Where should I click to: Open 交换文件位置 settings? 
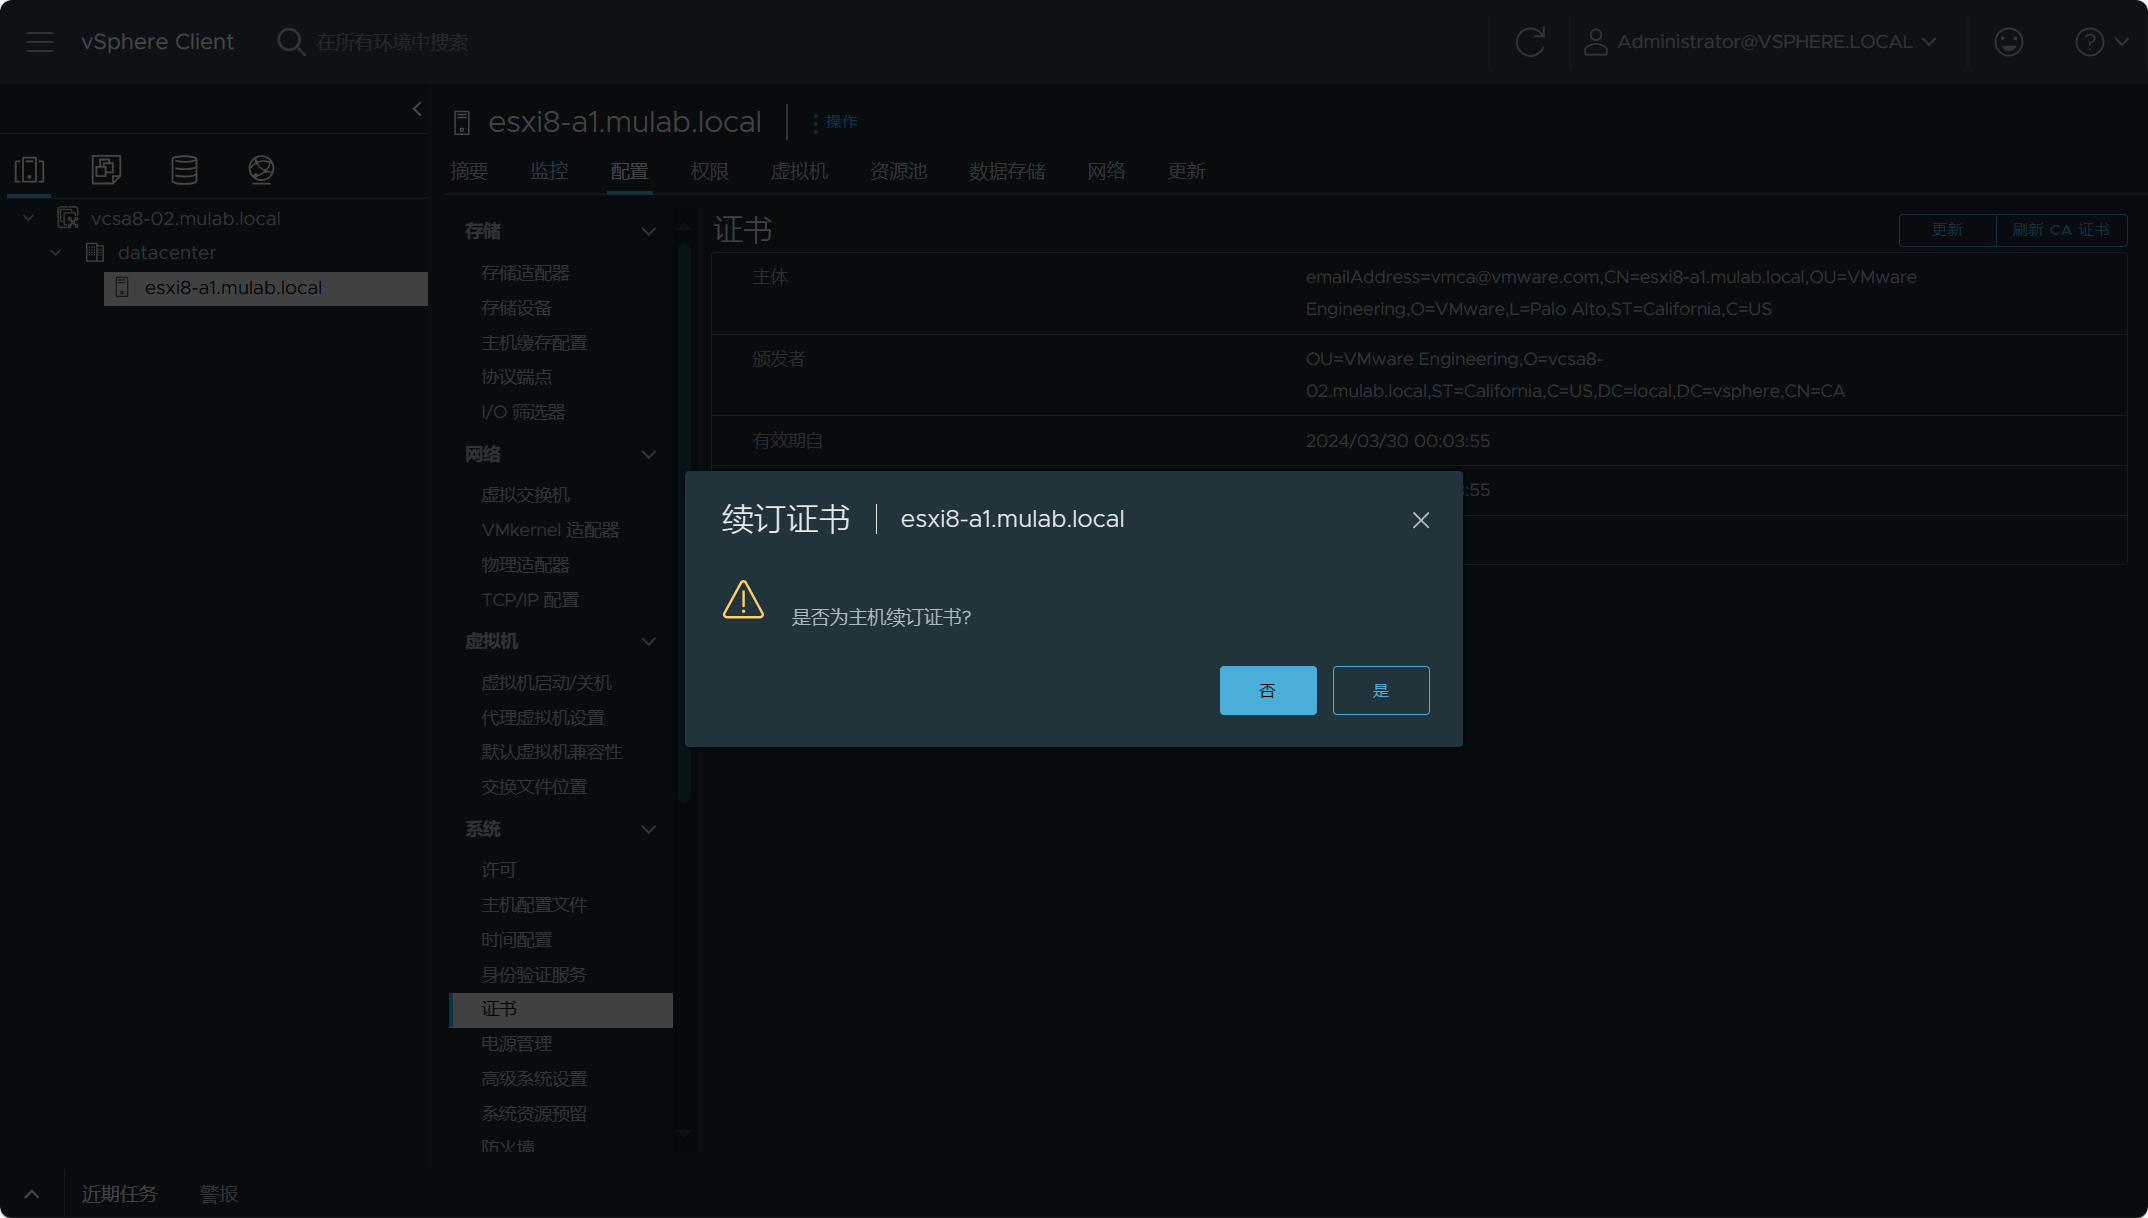(534, 787)
